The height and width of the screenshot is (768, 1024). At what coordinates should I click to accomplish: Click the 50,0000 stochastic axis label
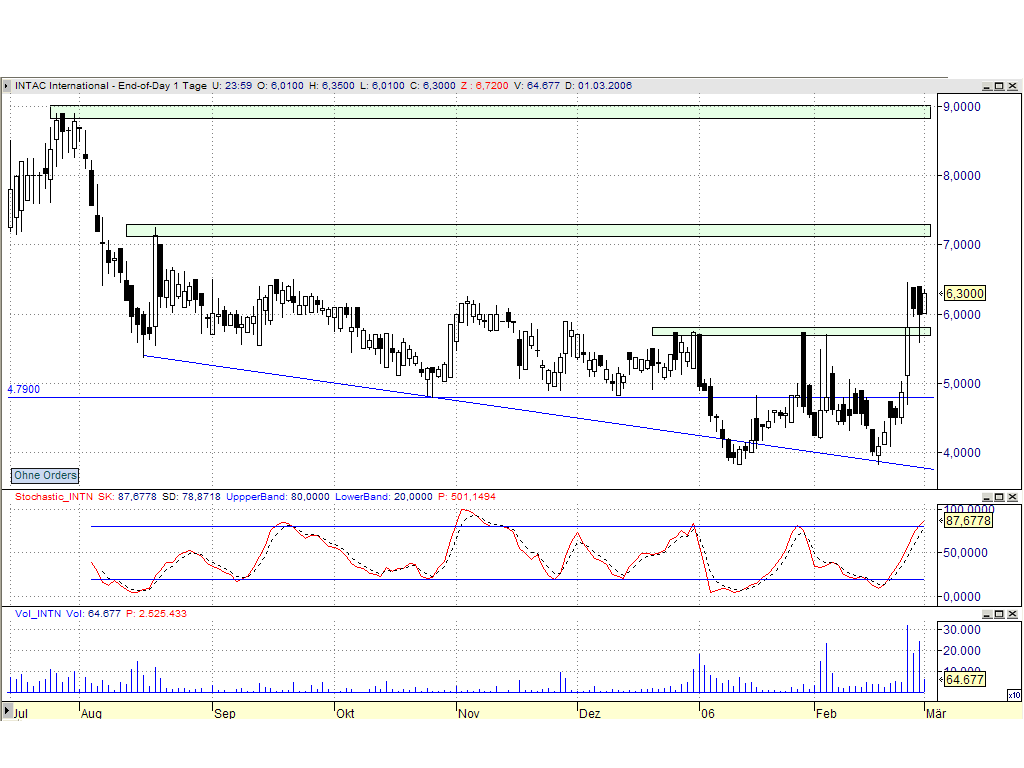pyautogui.click(x=965, y=552)
